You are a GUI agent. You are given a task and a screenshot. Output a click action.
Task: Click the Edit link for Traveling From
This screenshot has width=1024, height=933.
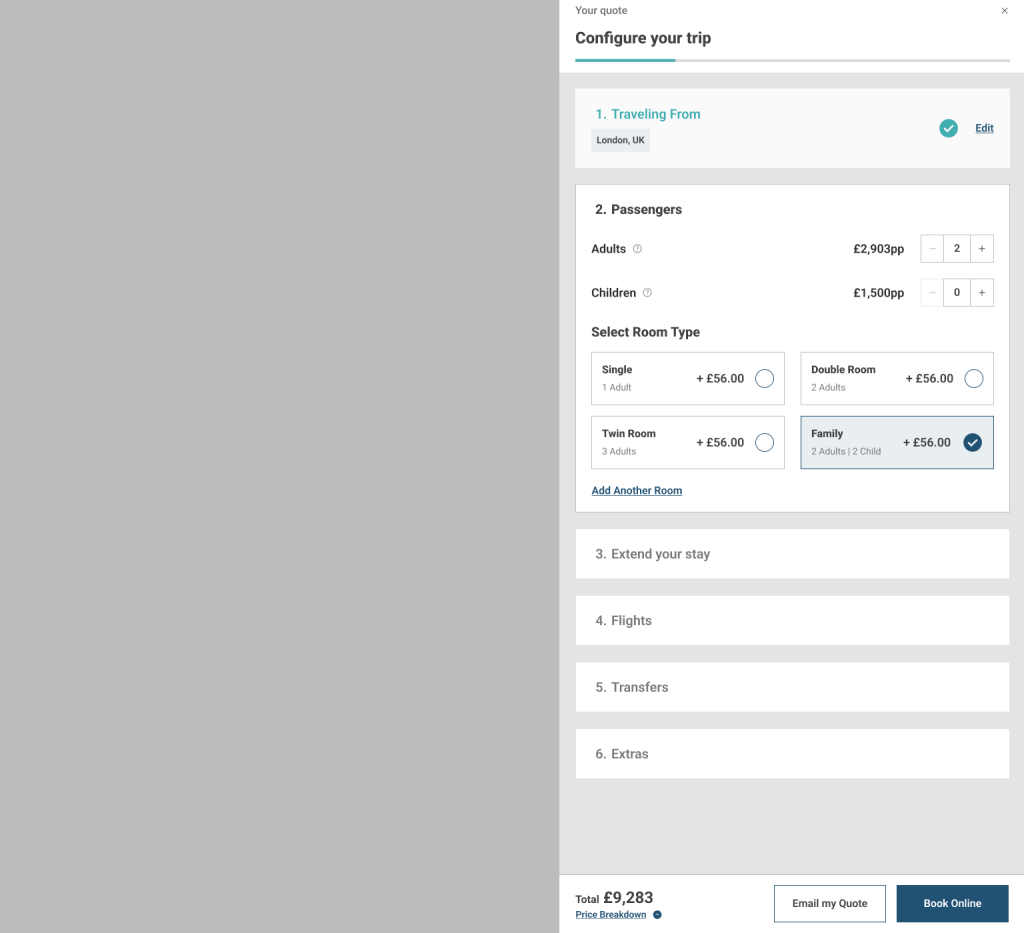[x=984, y=128]
